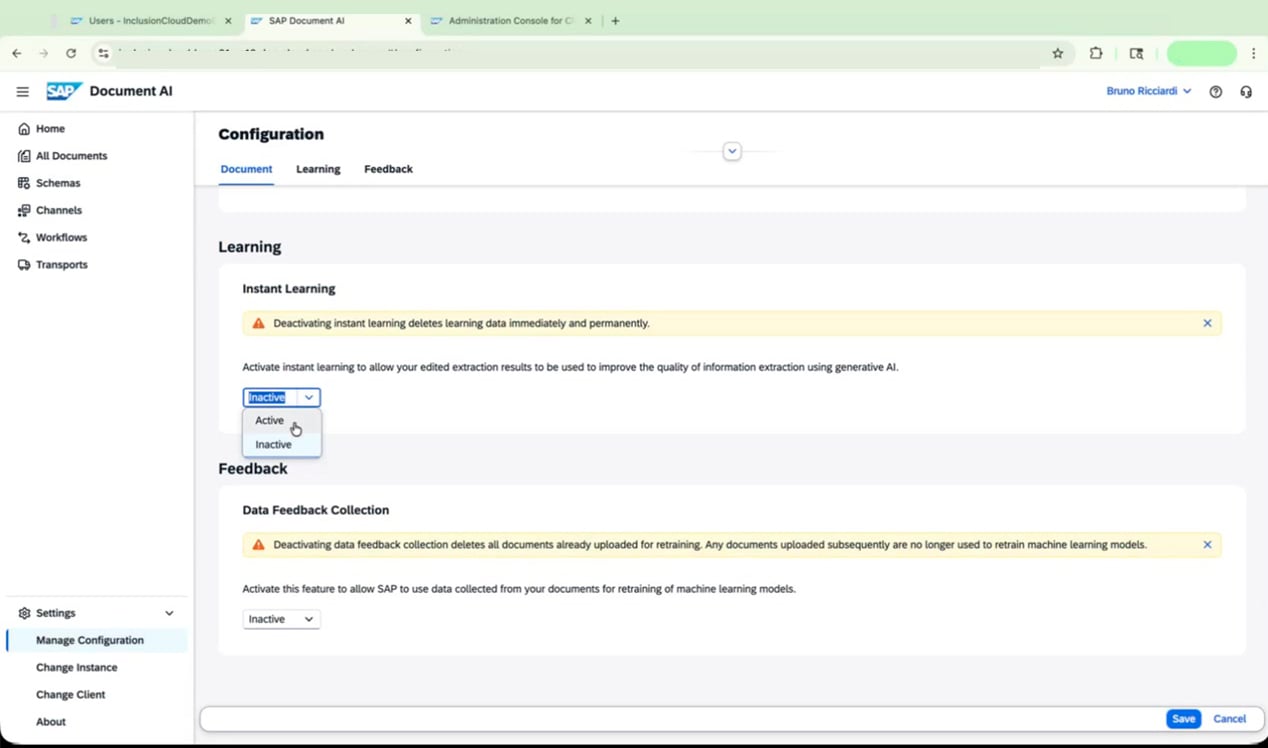Screen dimensions: 1268x748
Task: Select Inactive in the dropdown list
Action: 282,445
